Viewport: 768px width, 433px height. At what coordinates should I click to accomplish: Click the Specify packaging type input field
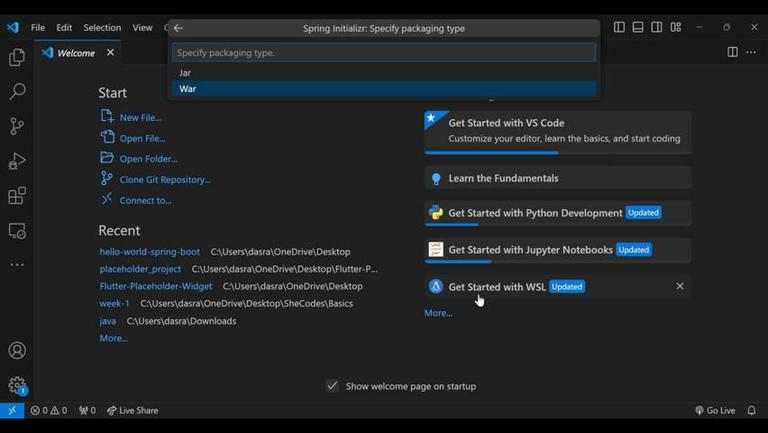(384, 52)
